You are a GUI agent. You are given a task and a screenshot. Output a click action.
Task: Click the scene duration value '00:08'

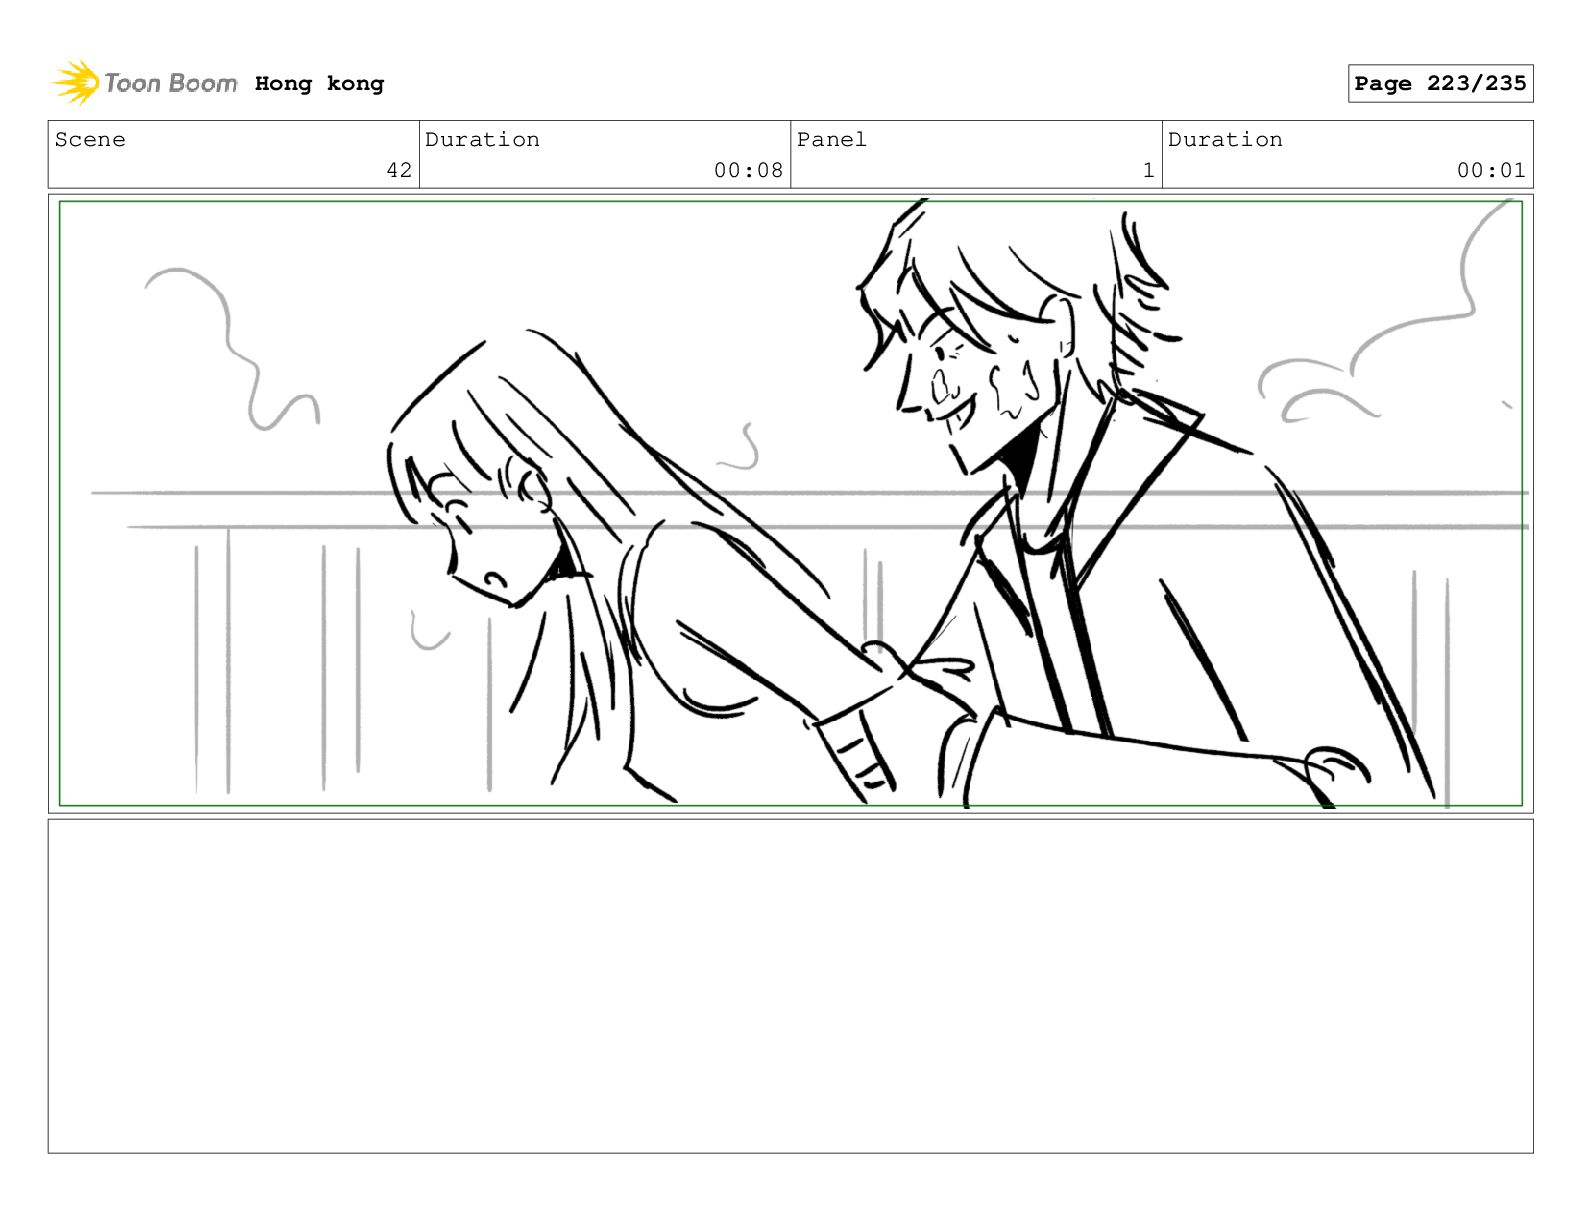(x=748, y=170)
